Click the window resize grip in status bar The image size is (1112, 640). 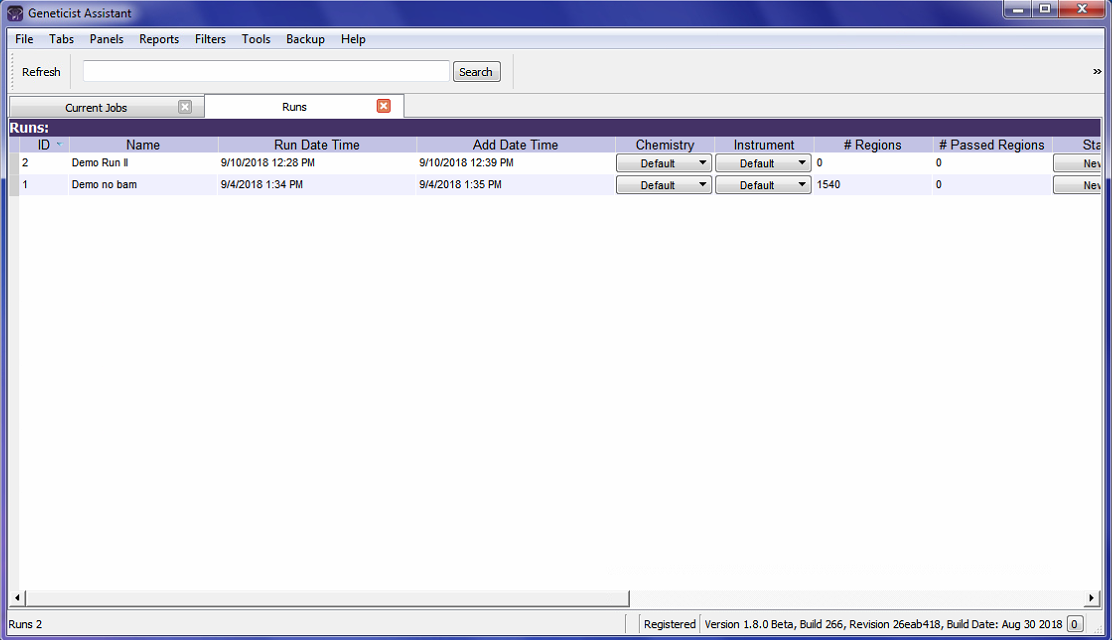[1097, 629]
